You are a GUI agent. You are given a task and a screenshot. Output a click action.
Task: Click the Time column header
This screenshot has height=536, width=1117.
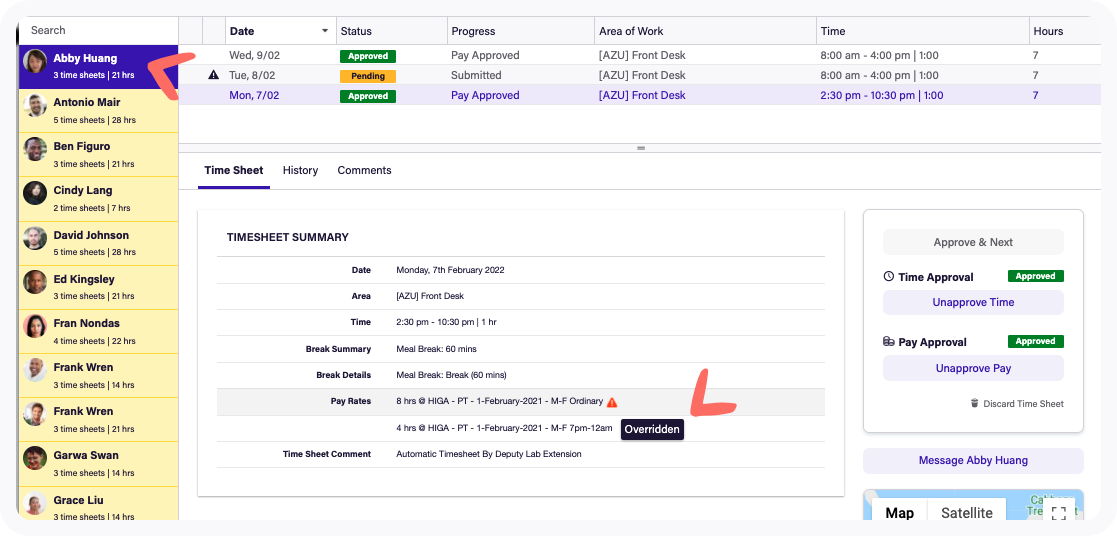[x=923, y=31]
